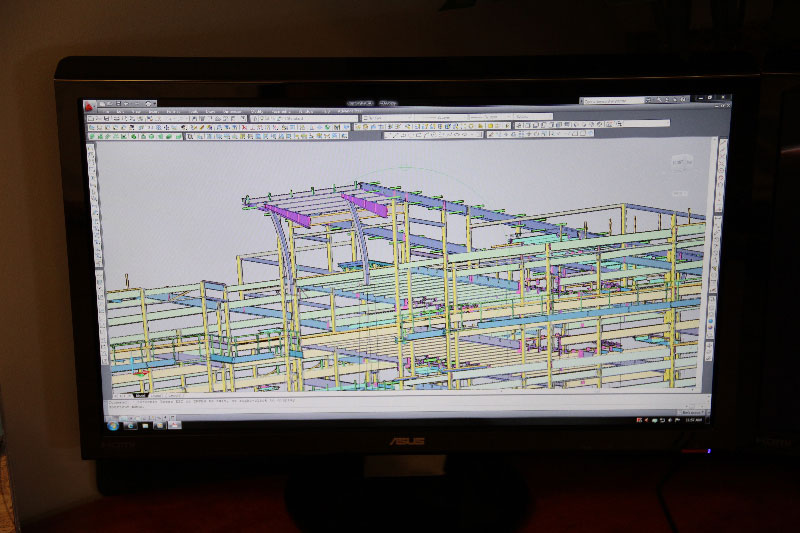The image size is (800, 533).
Task: Switch to the Model tab at bottom left
Action: [x=141, y=394]
